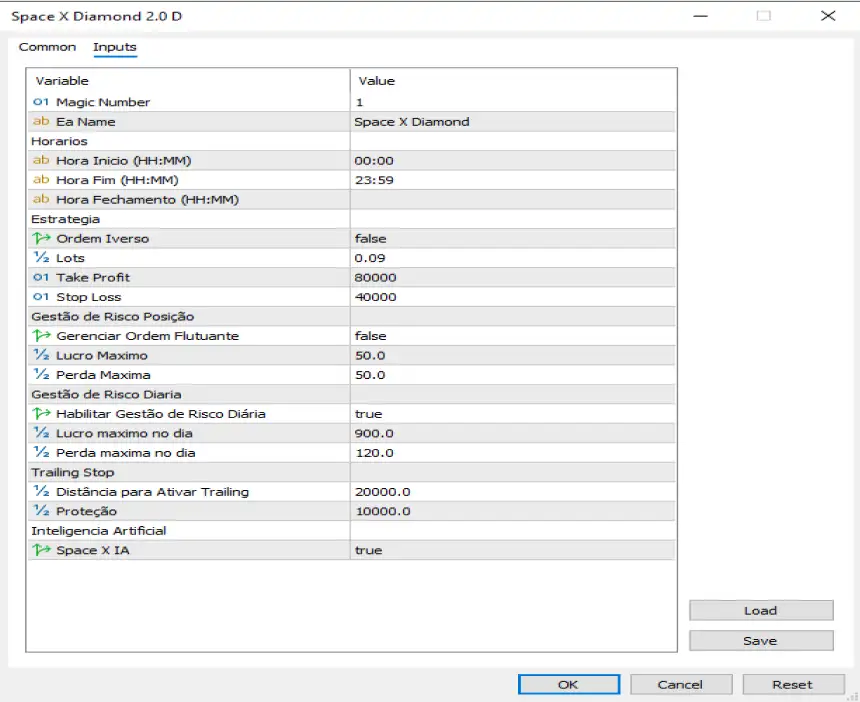Image resolution: width=860 pixels, height=702 pixels.
Task: Click the boolean icon beside Space X IA
Action: click(41, 551)
